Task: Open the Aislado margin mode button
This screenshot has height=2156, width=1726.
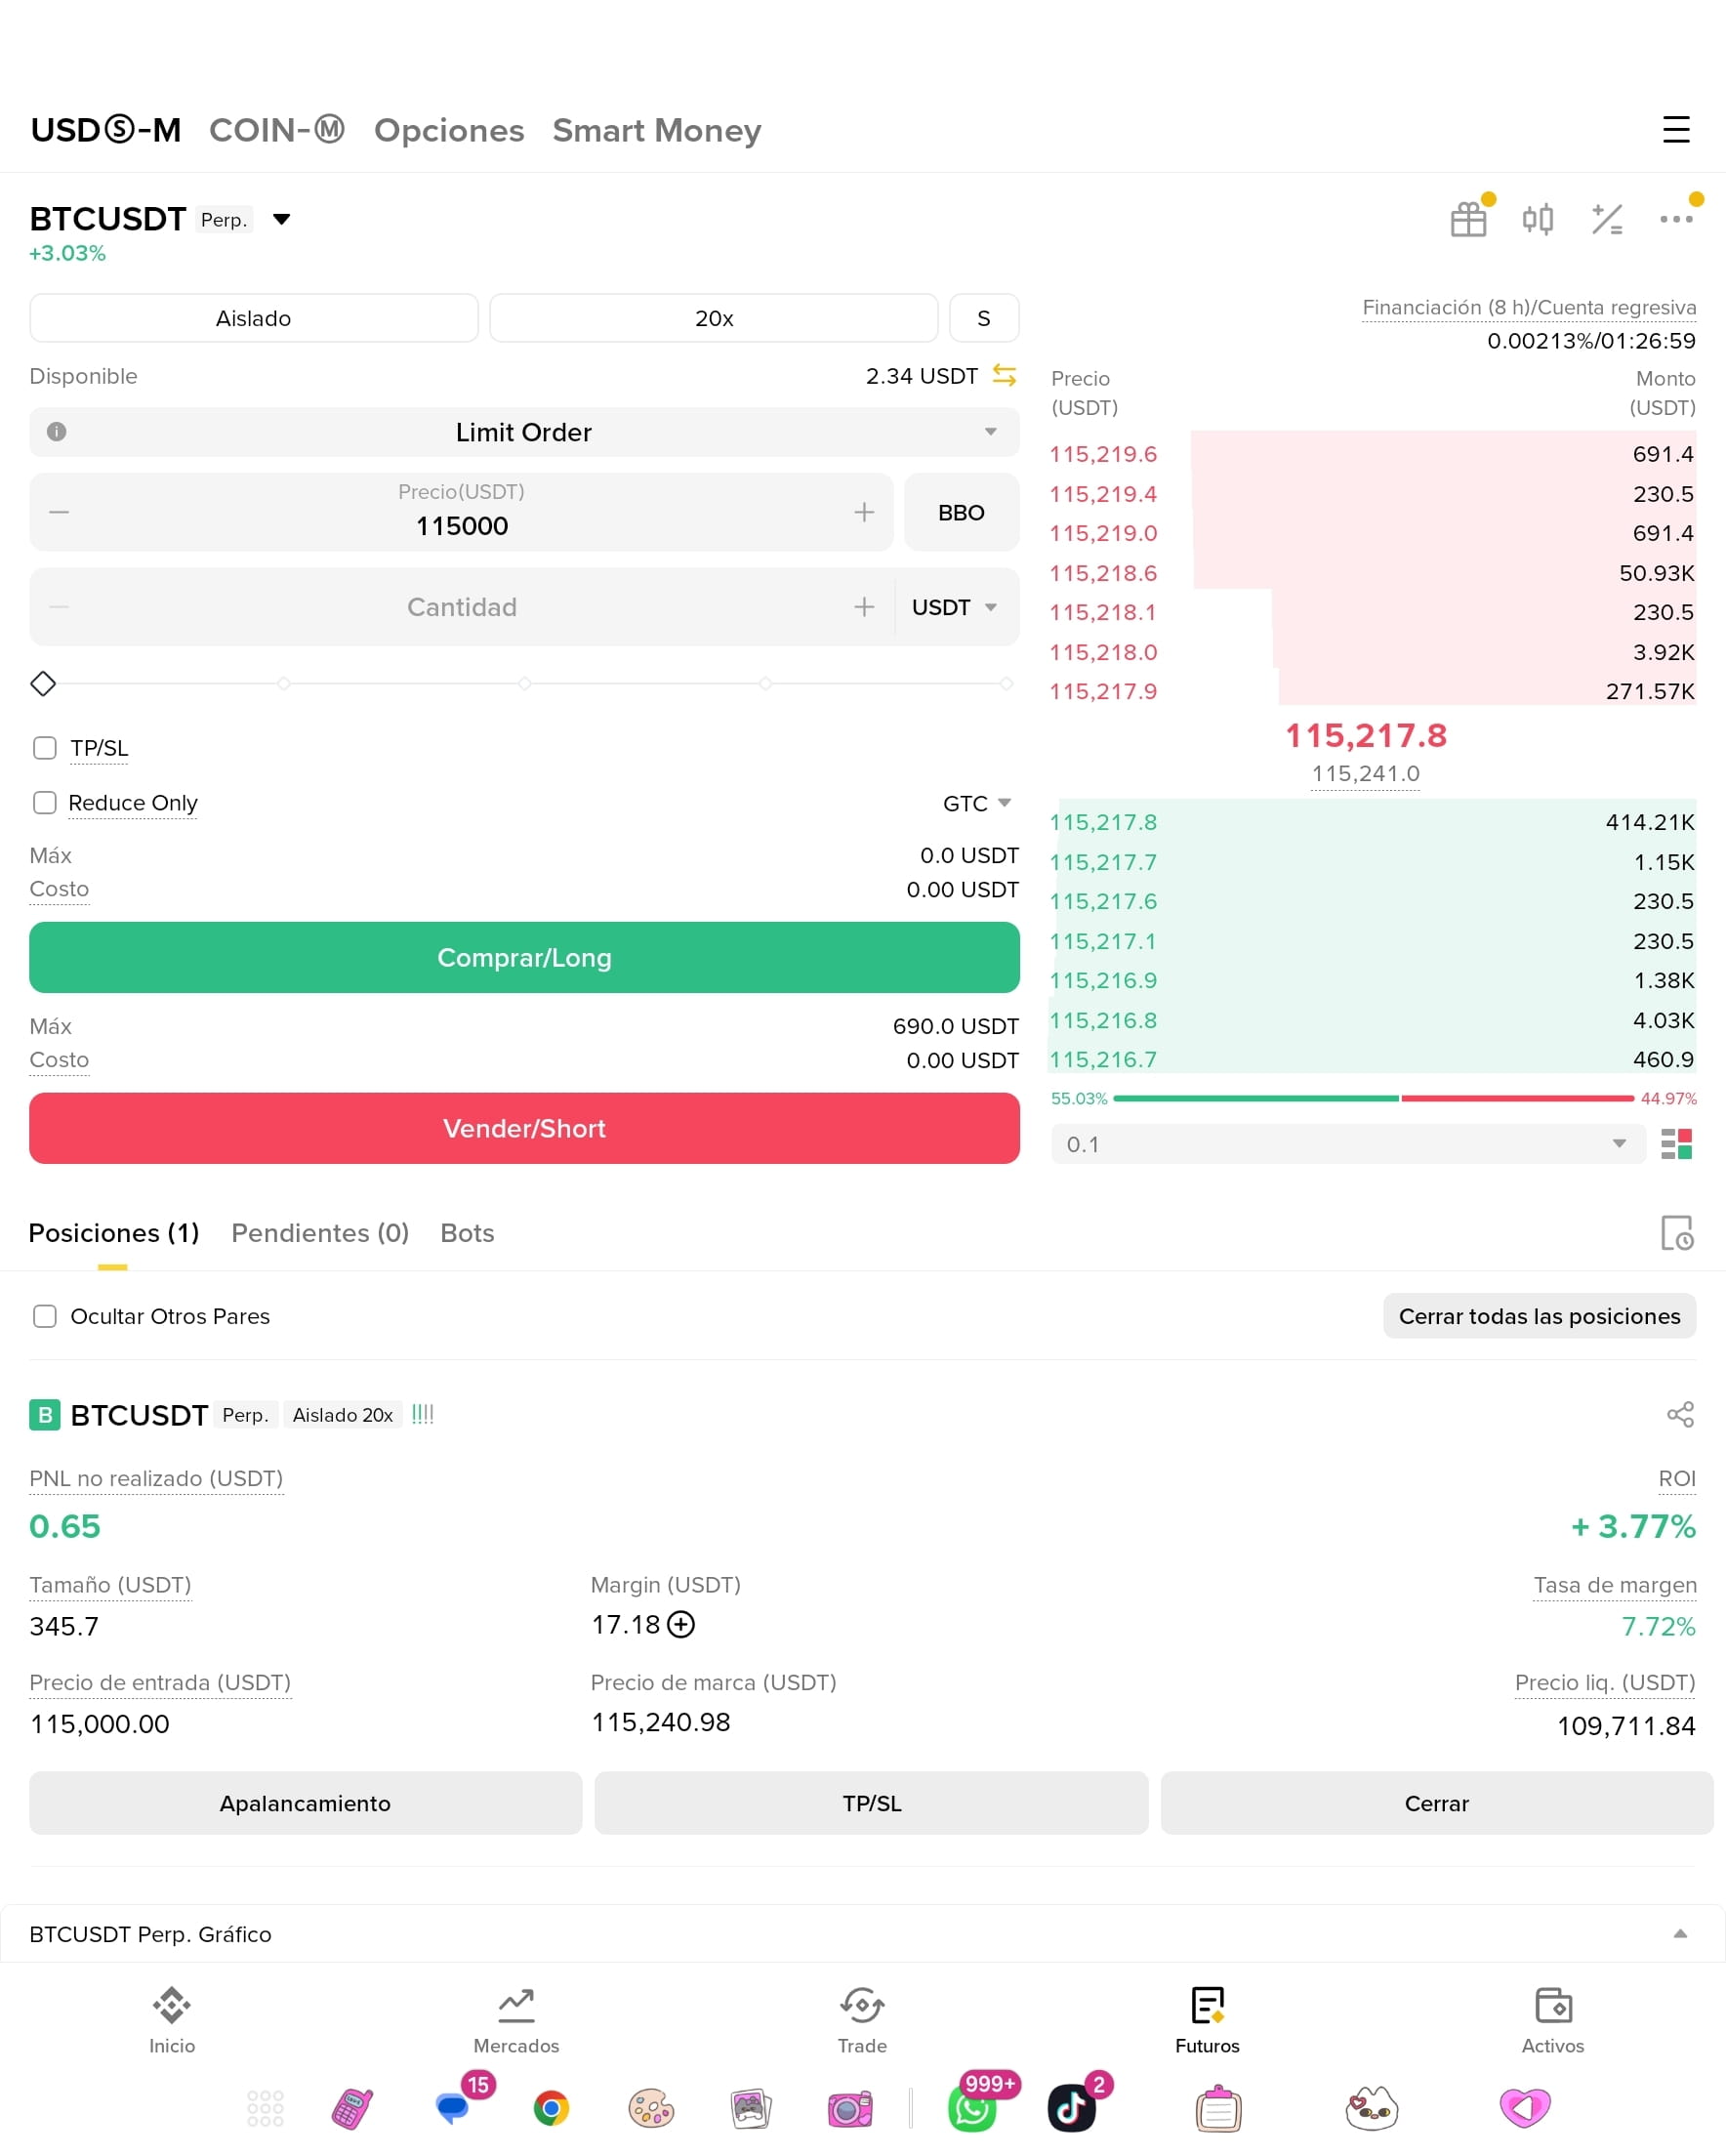Action: (x=254, y=318)
